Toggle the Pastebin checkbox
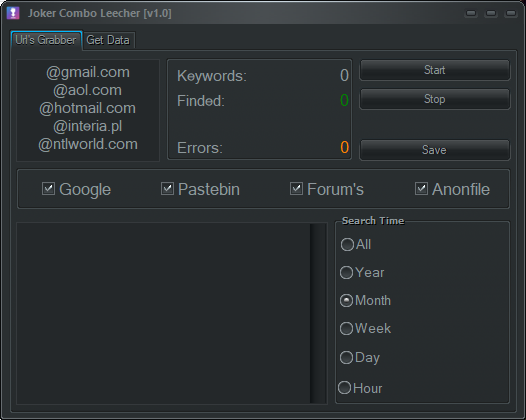 coord(167,189)
